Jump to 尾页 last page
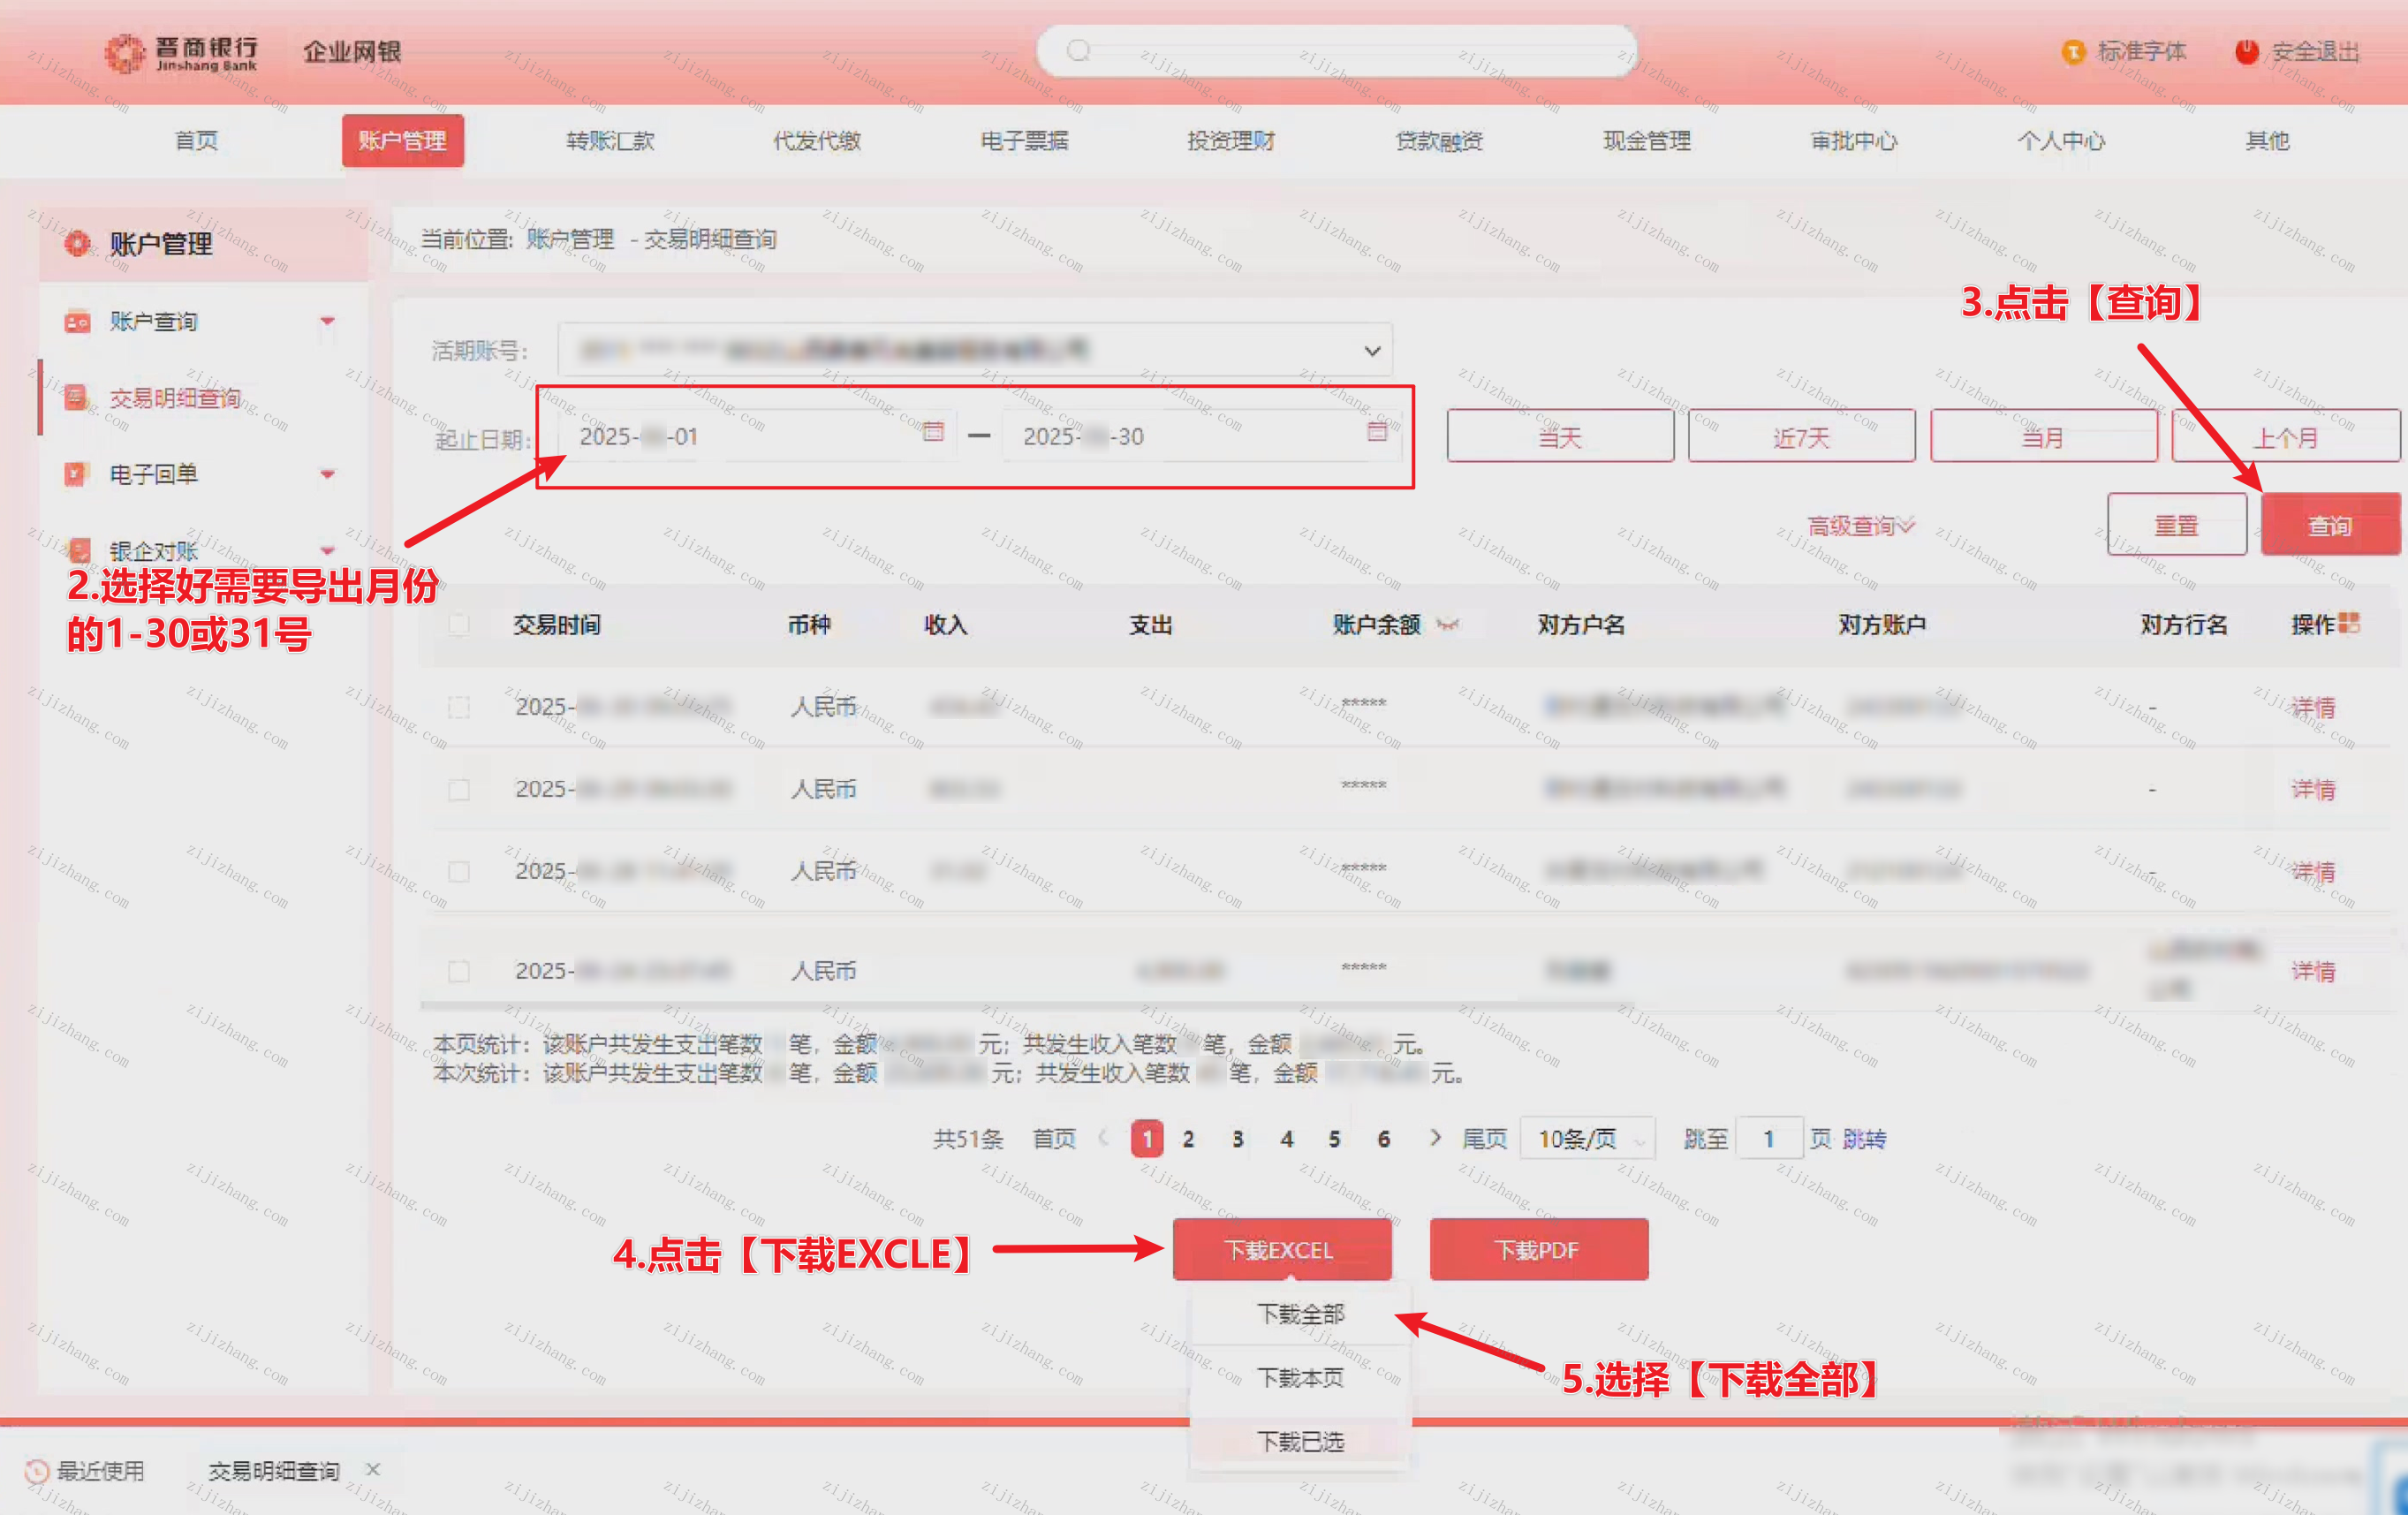2408x1515 pixels. (x=1484, y=1139)
